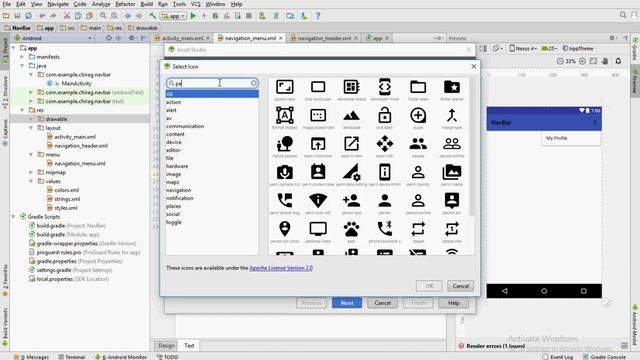Select the open with arrows icon

(384, 144)
